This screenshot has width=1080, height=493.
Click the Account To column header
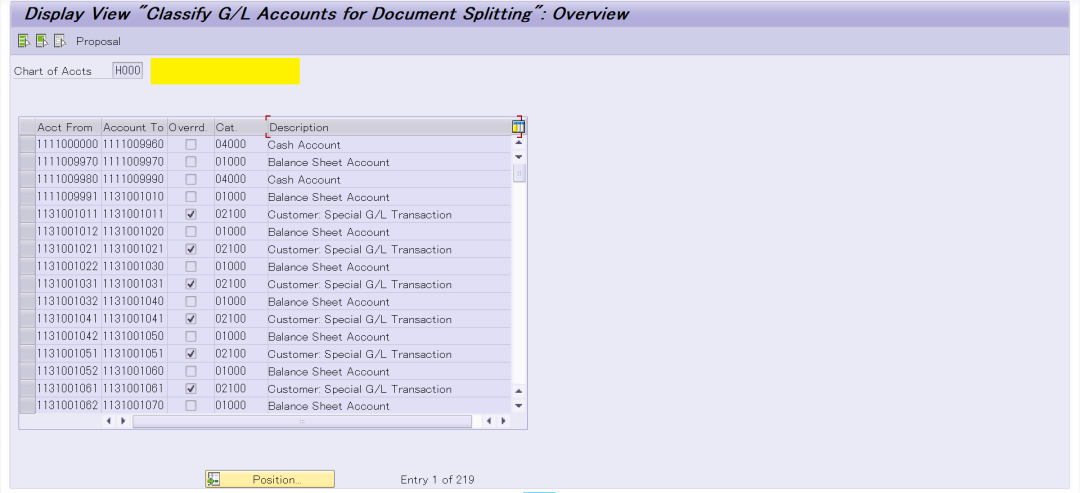coord(134,127)
